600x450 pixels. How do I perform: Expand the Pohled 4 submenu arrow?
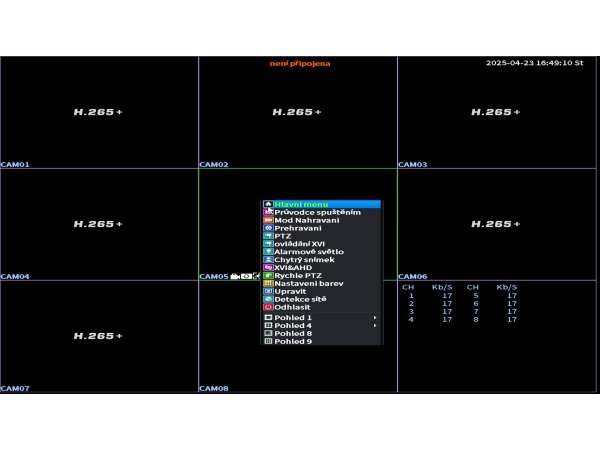pyautogui.click(x=375, y=326)
